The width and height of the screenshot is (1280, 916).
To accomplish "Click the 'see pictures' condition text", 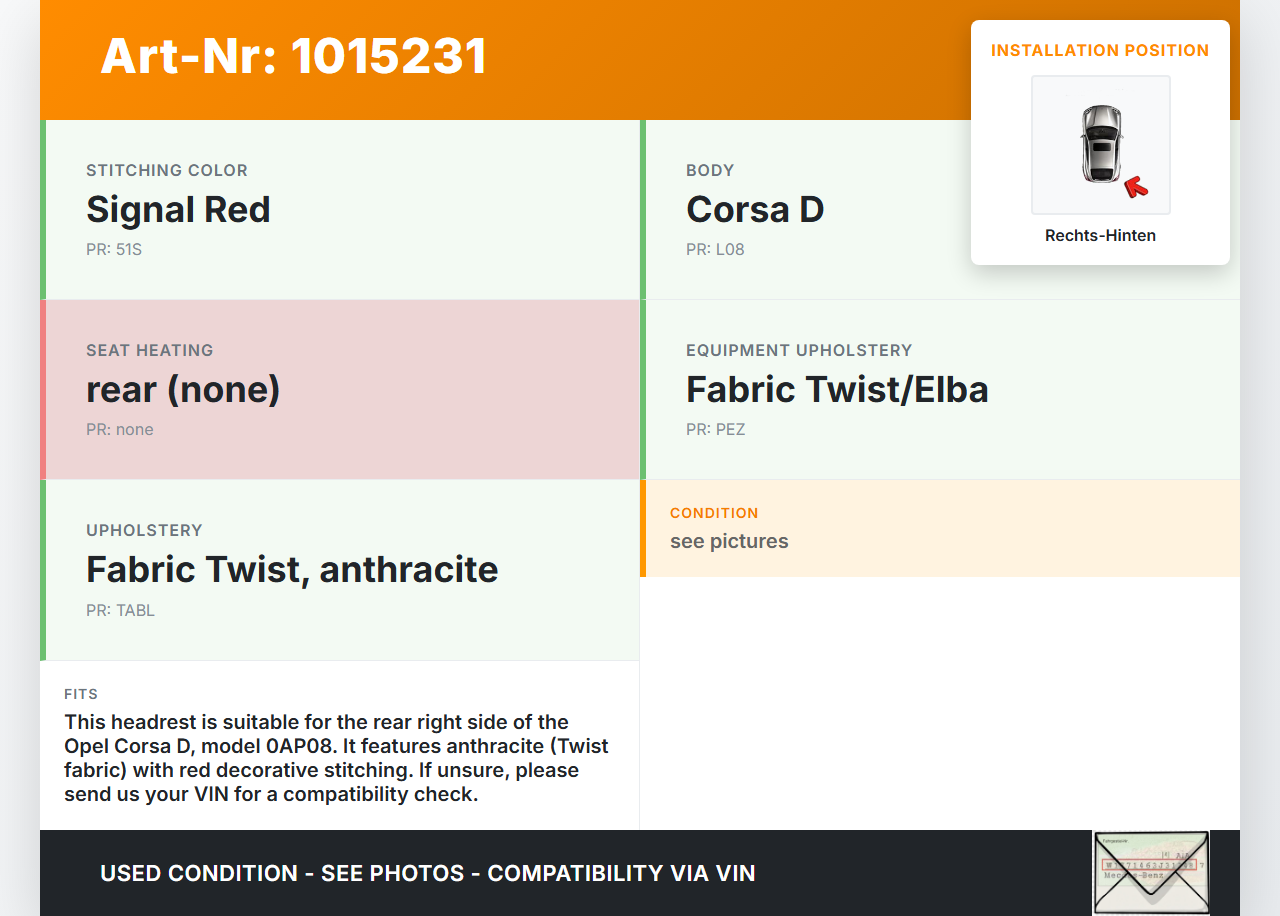I will pyautogui.click(x=729, y=542).
